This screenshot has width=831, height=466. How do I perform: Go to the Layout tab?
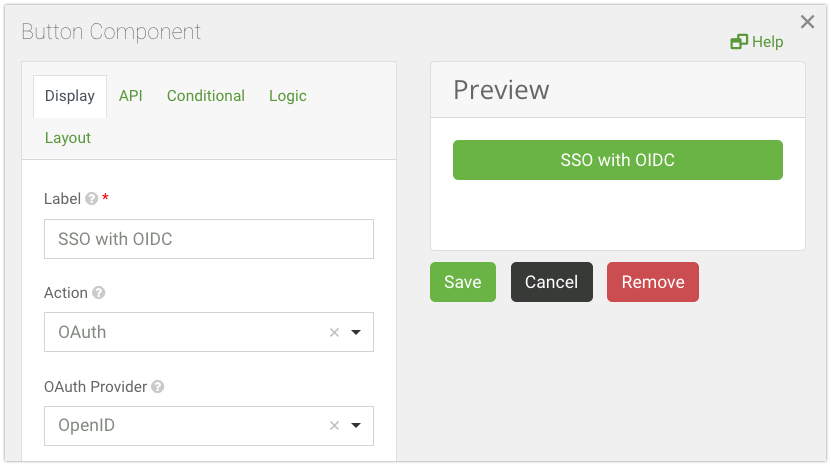68,138
